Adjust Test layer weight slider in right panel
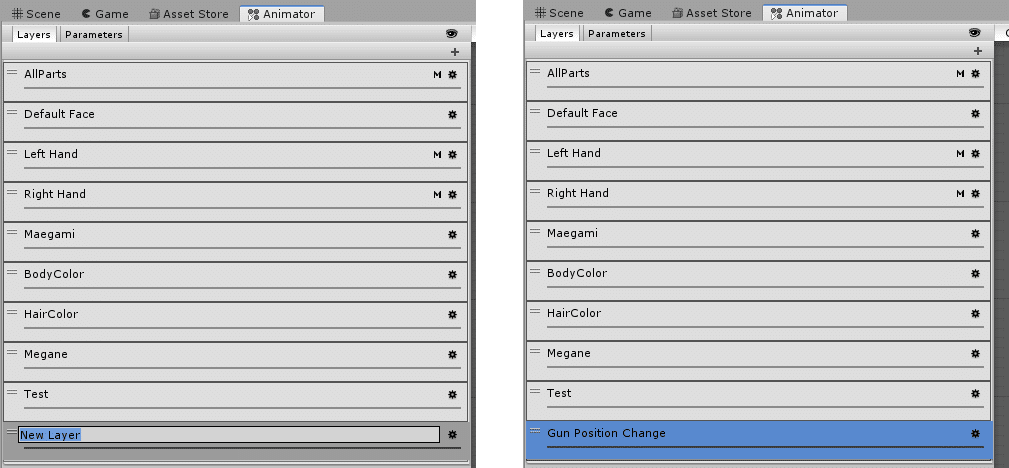This screenshot has height=468, width=1009. [x=765, y=406]
